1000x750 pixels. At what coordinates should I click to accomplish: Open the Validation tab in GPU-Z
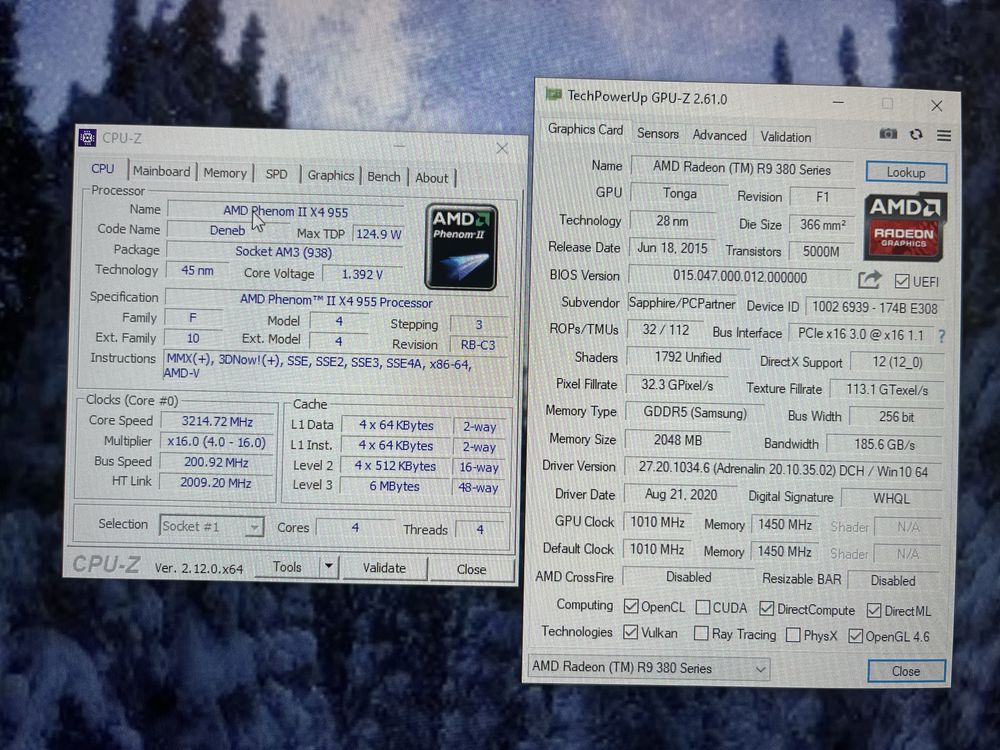pyautogui.click(x=786, y=137)
